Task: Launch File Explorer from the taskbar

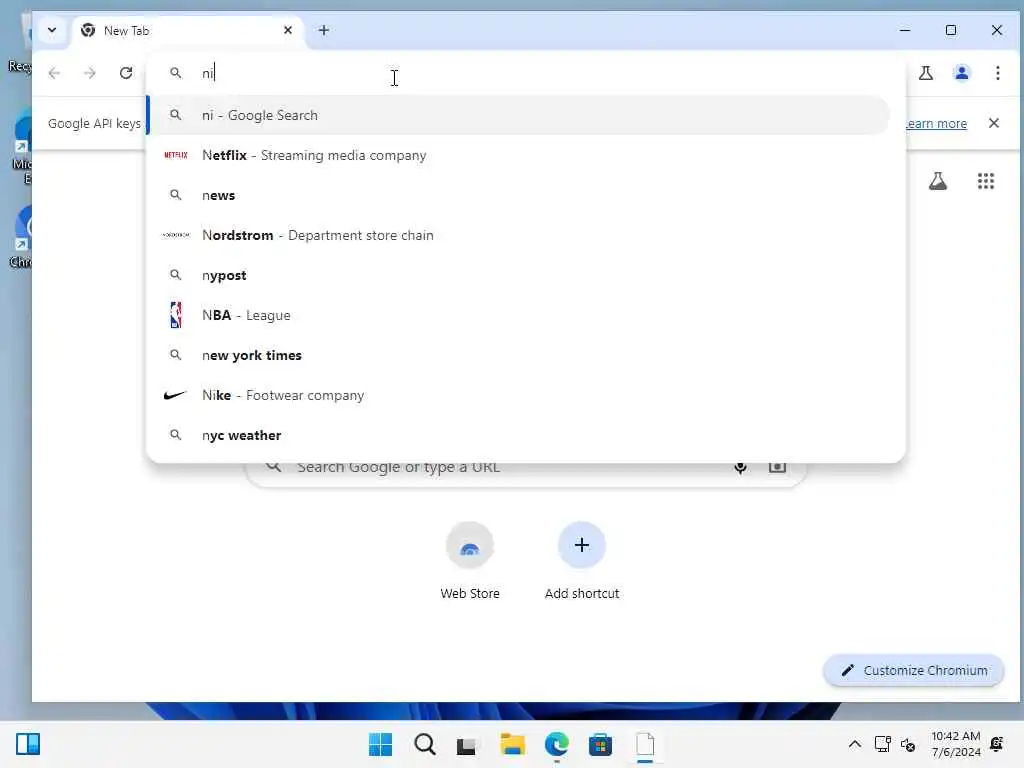Action: [x=513, y=744]
